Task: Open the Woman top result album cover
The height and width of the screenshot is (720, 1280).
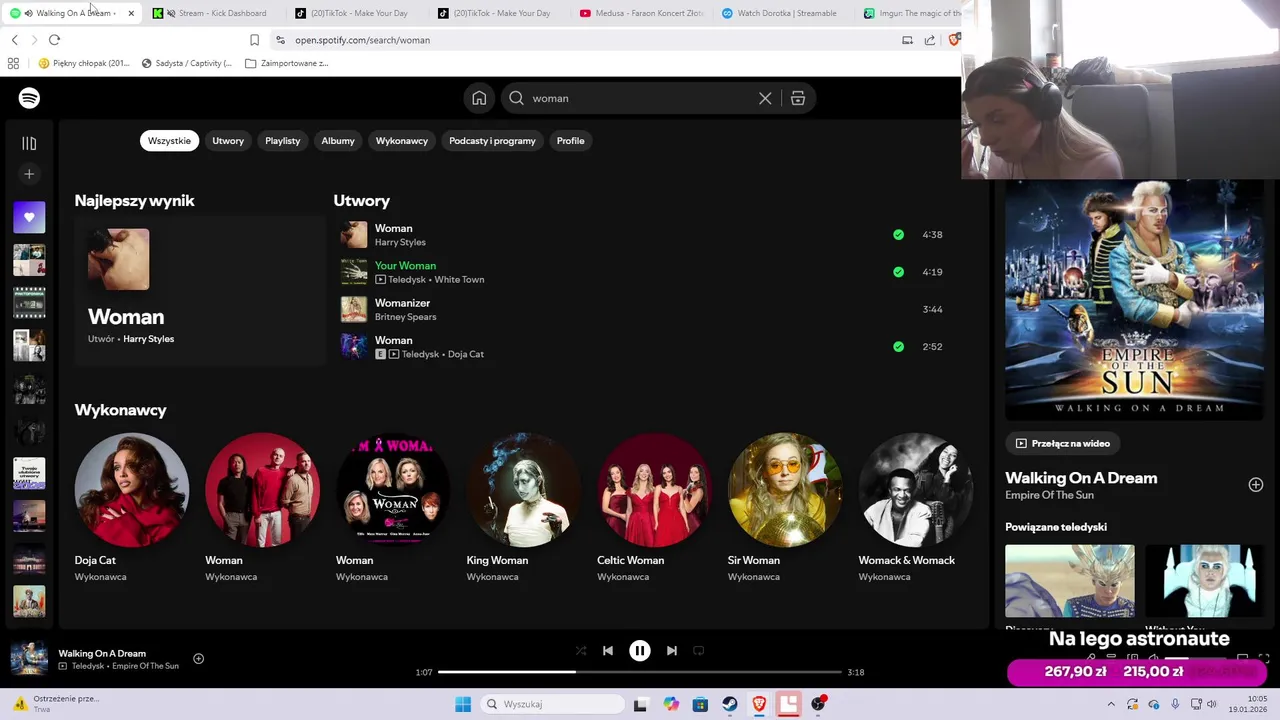Action: (x=118, y=260)
